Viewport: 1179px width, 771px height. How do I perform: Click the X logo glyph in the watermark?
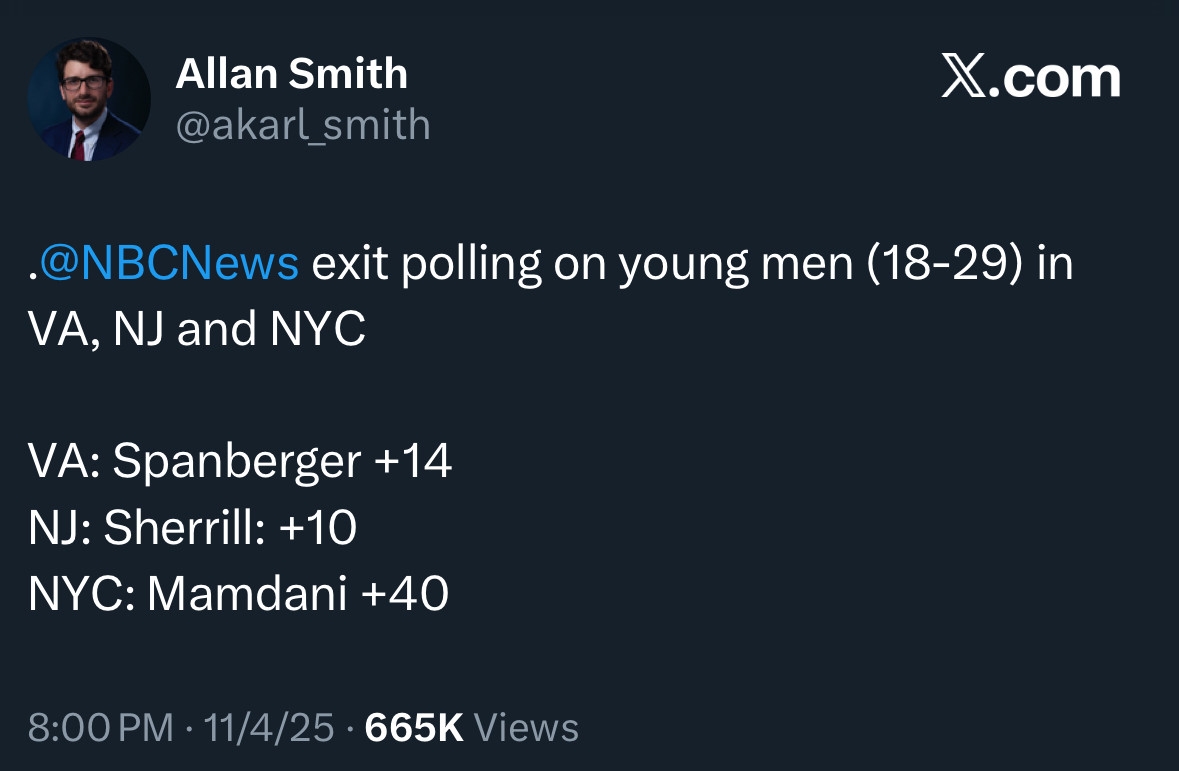click(964, 78)
